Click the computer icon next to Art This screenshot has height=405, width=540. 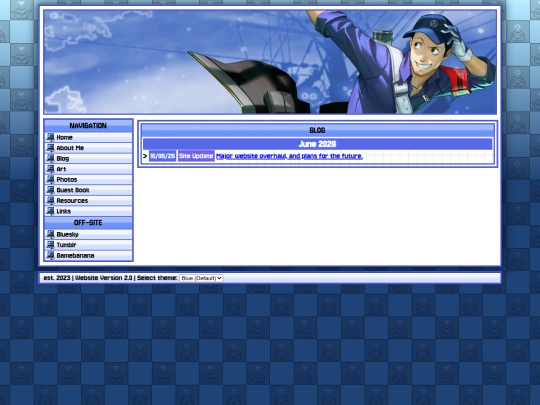[x=50, y=169]
